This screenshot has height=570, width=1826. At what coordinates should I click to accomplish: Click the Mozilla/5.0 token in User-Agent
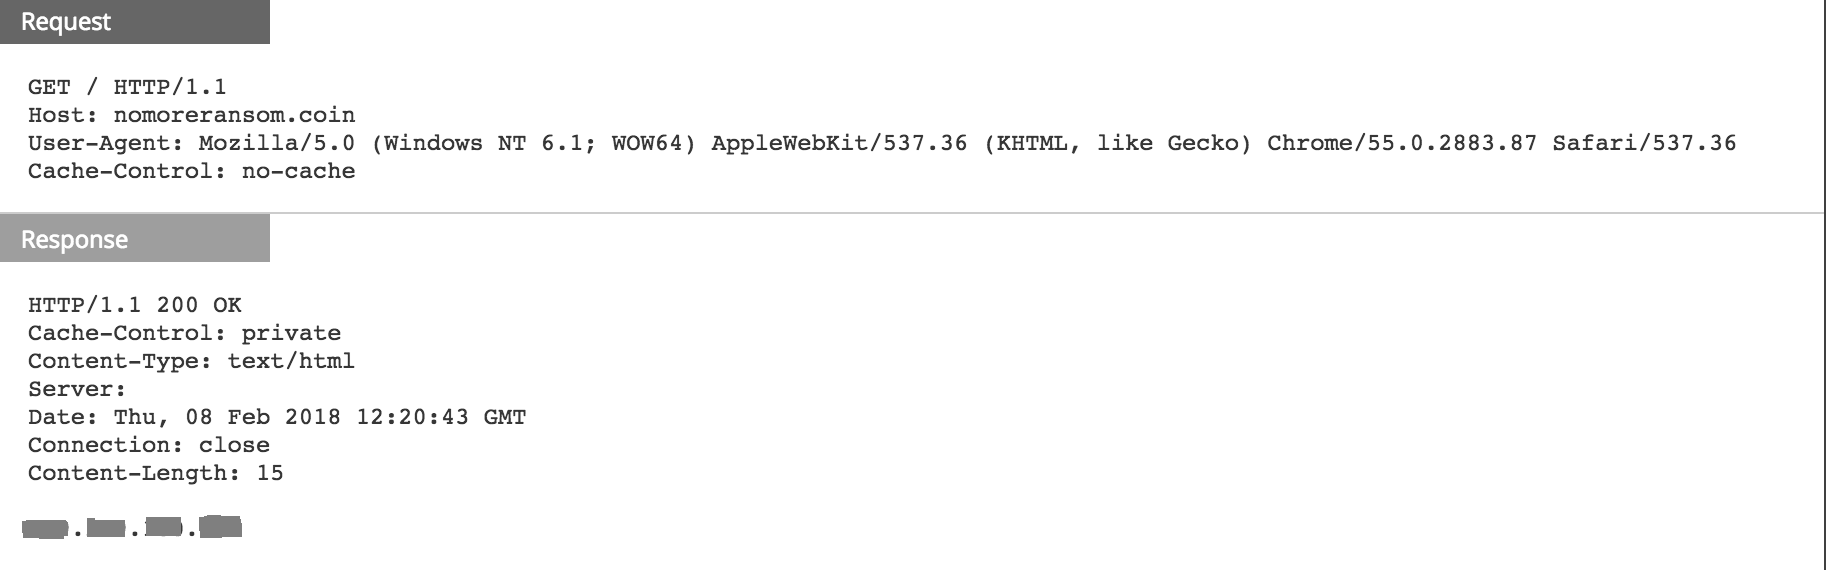point(276,143)
